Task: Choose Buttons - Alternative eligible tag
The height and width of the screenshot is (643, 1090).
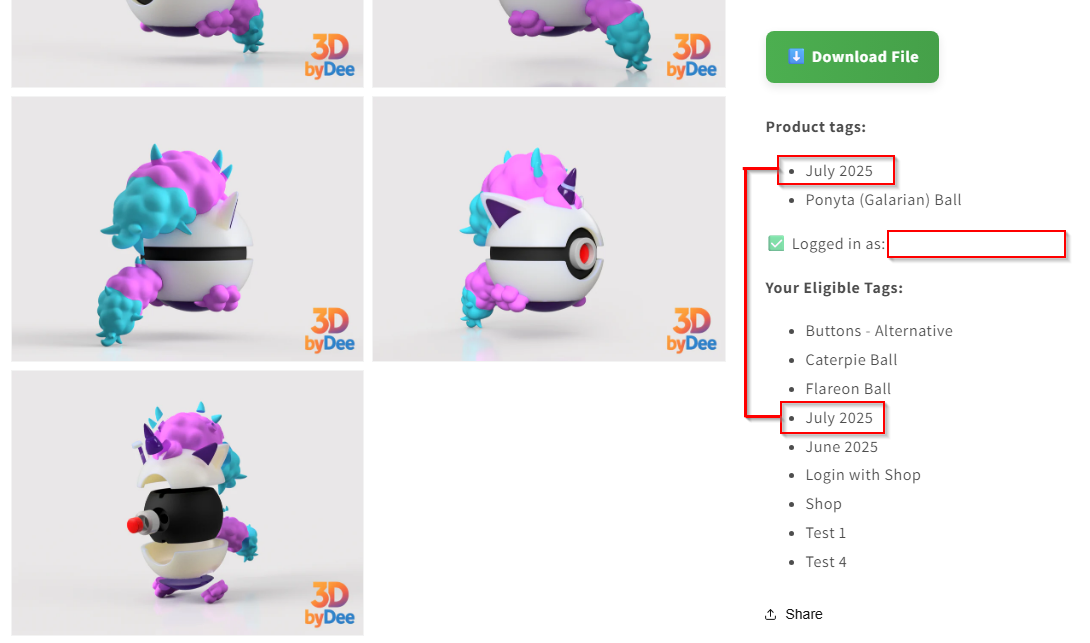Action: (879, 331)
